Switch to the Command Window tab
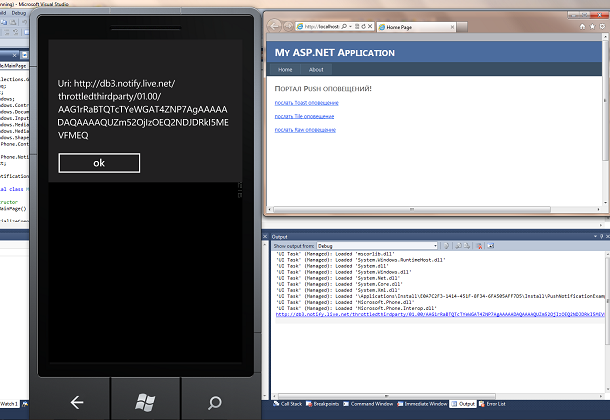 368,404
